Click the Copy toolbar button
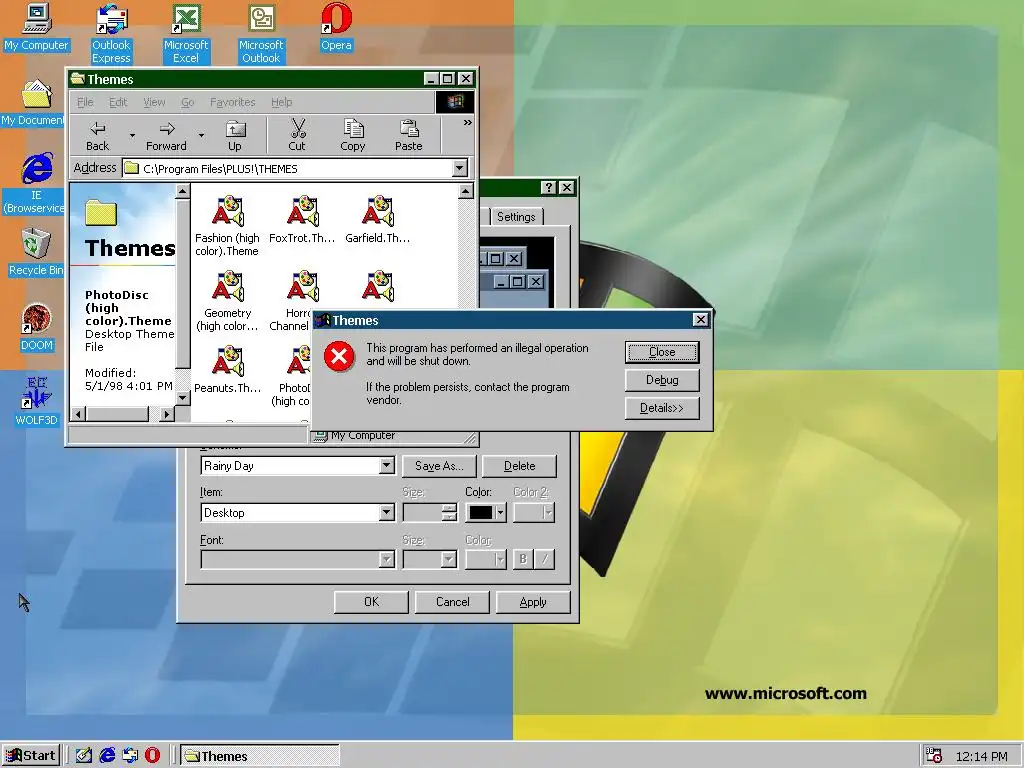The image size is (1024, 768). (353, 136)
